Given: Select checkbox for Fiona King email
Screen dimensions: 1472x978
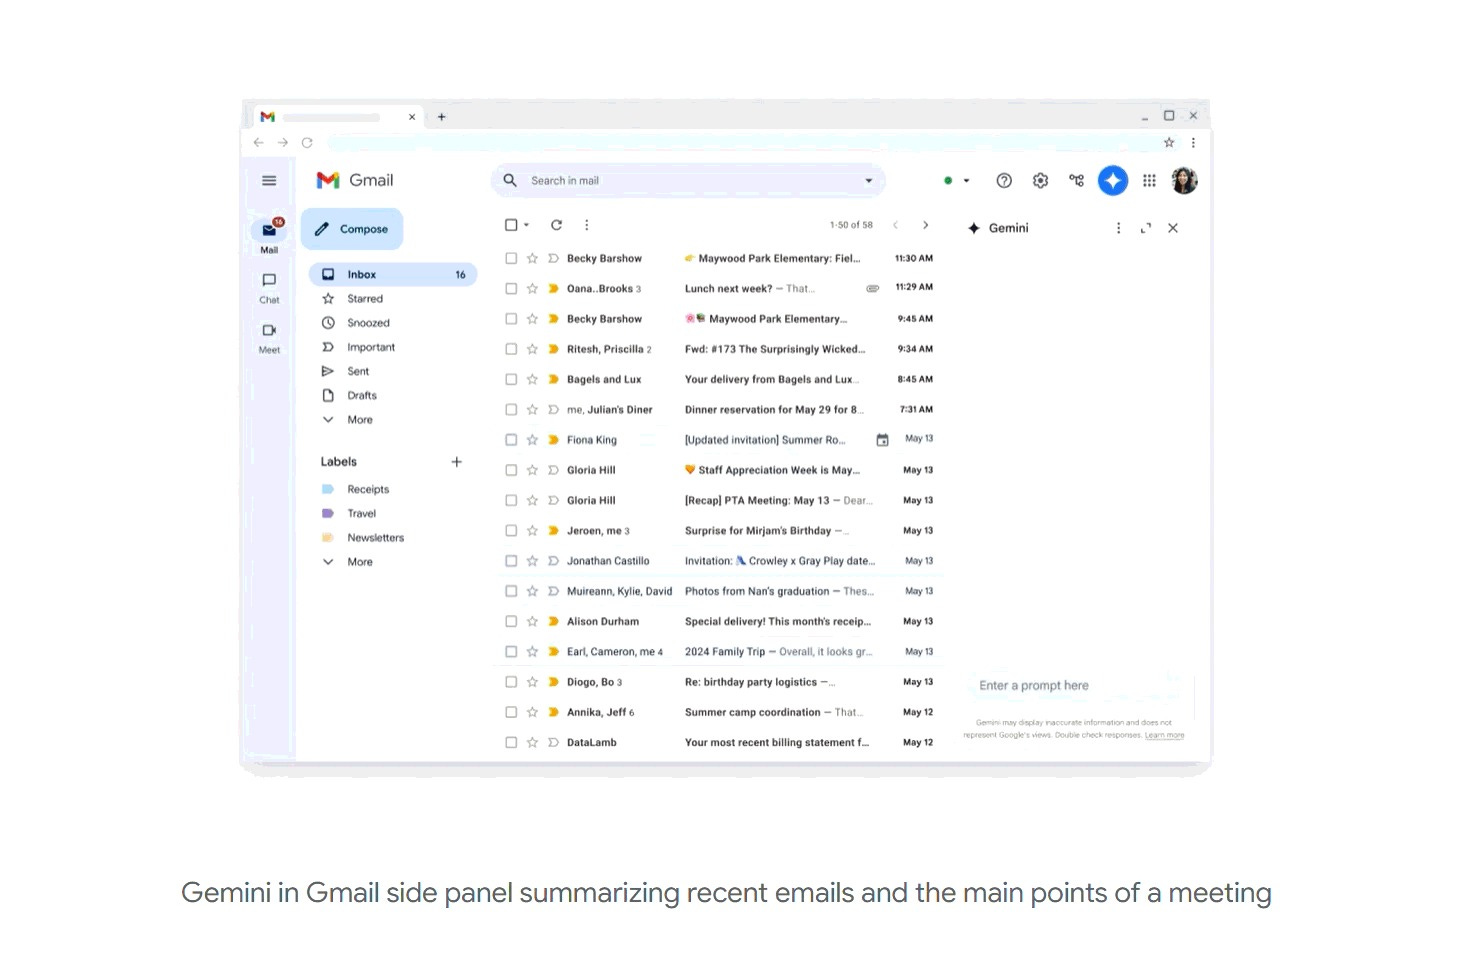Looking at the screenshot, I should click(x=511, y=440).
